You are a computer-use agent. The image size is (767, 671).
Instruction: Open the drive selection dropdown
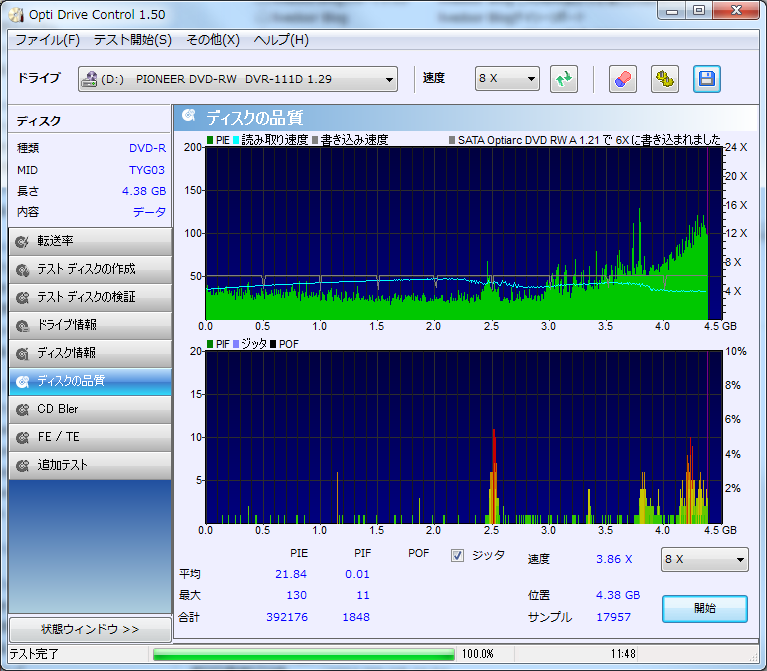pyautogui.click(x=238, y=79)
